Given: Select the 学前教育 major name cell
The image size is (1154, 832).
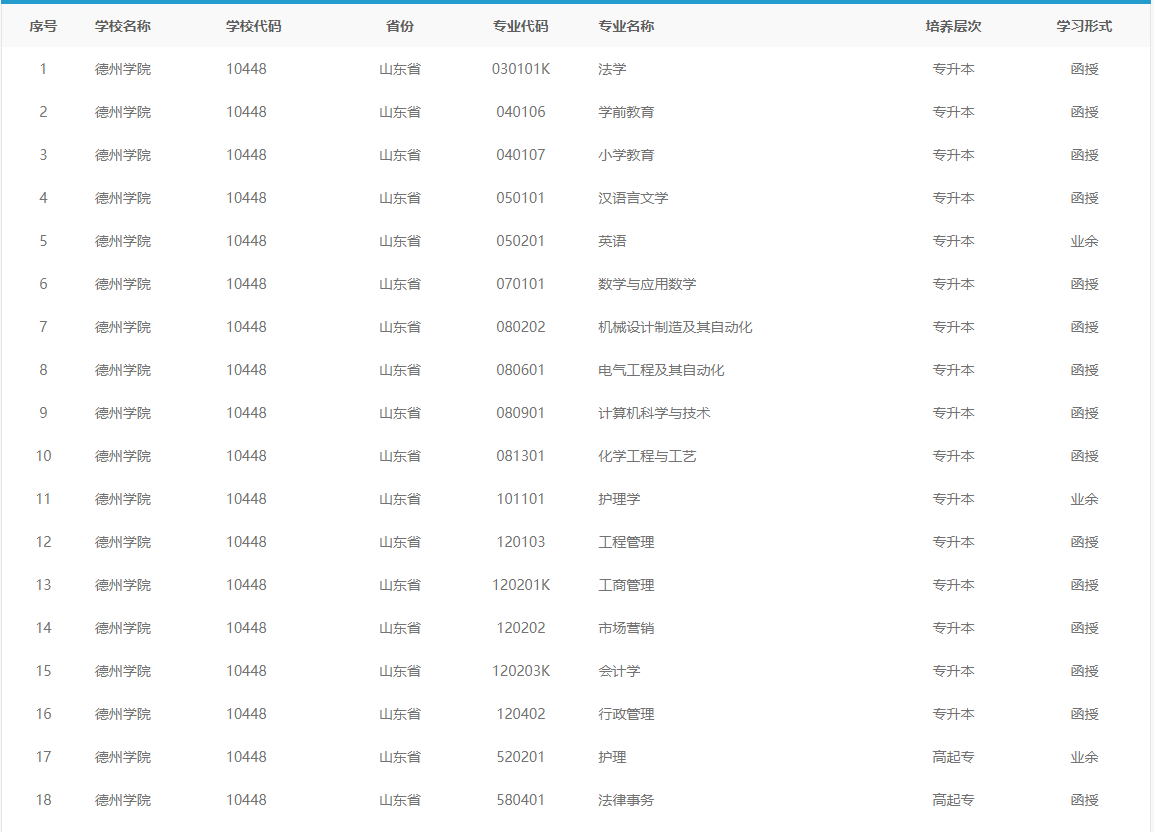Looking at the screenshot, I should pos(626,112).
